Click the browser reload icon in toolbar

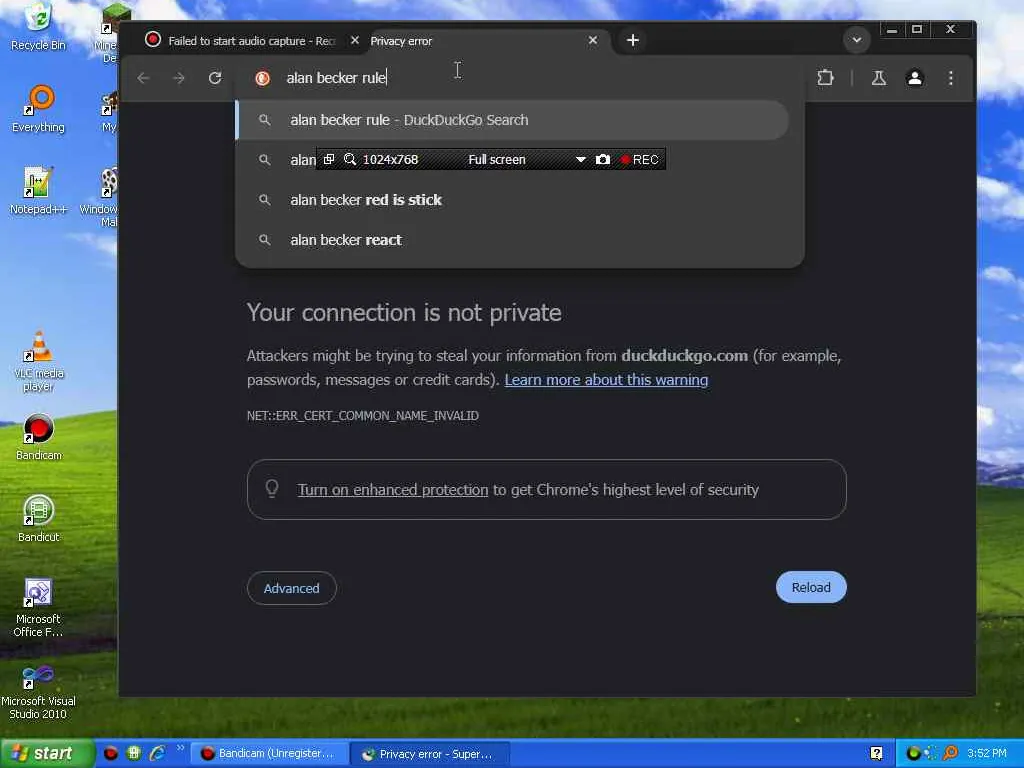pyautogui.click(x=215, y=78)
